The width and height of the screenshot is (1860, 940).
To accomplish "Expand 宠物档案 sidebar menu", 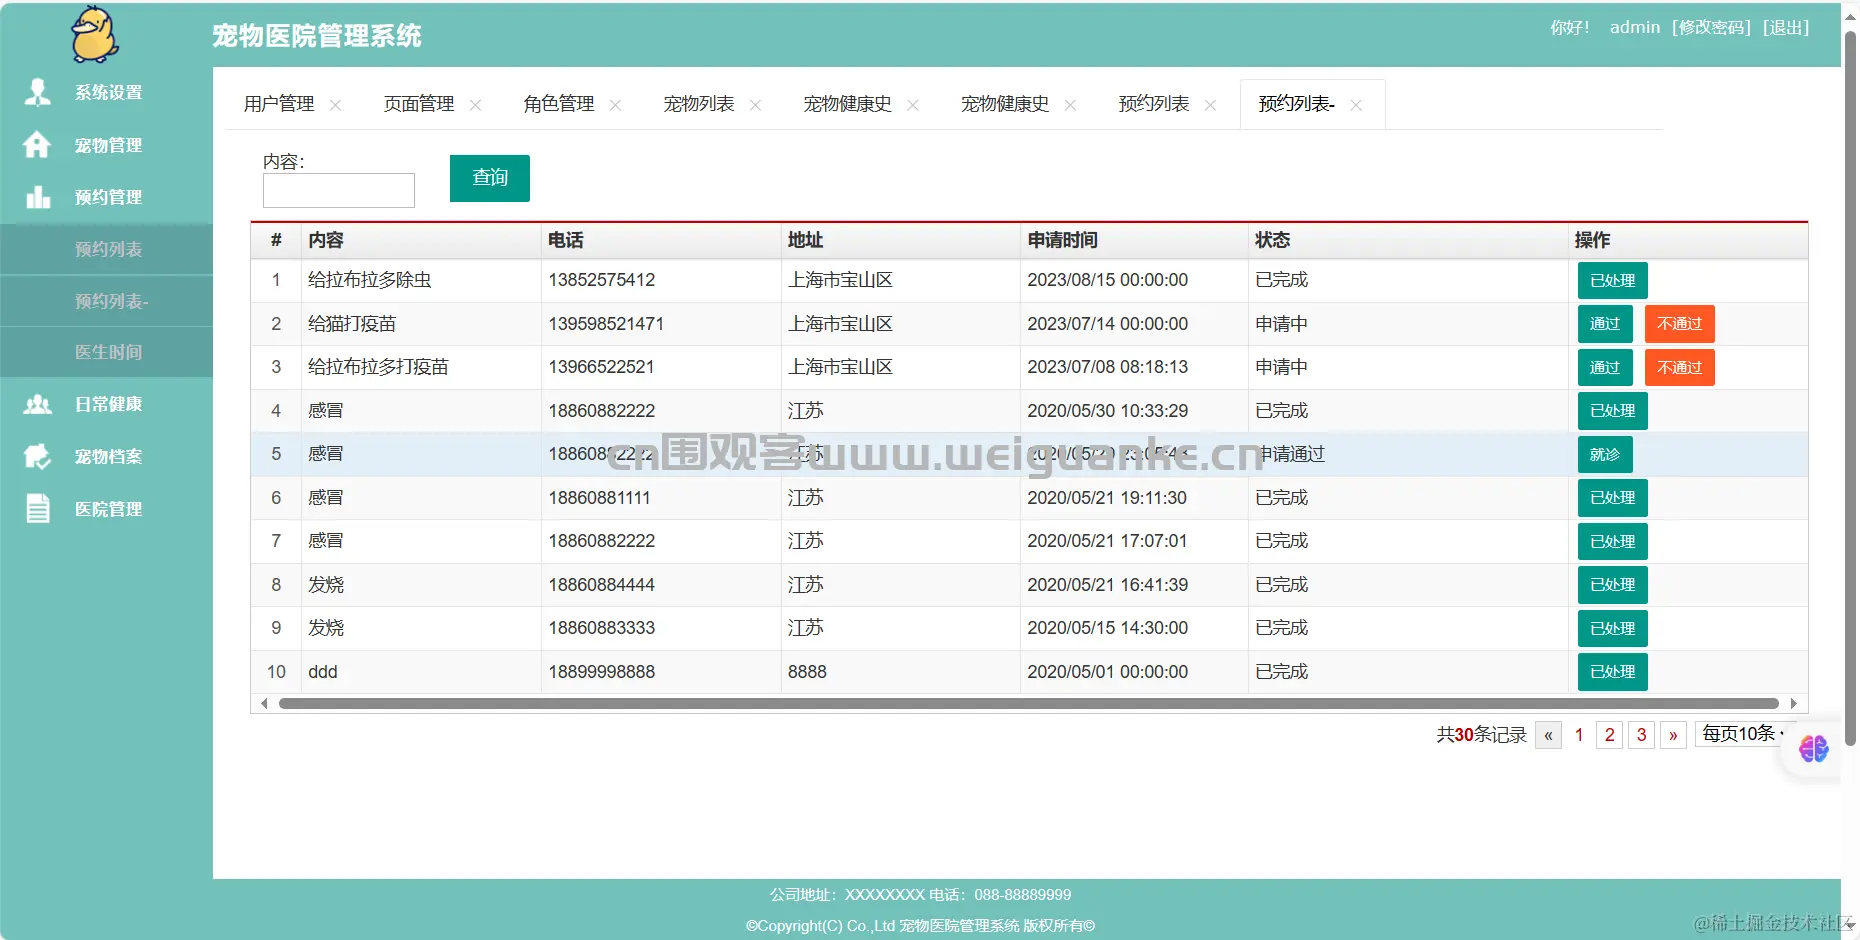I will (x=106, y=456).
